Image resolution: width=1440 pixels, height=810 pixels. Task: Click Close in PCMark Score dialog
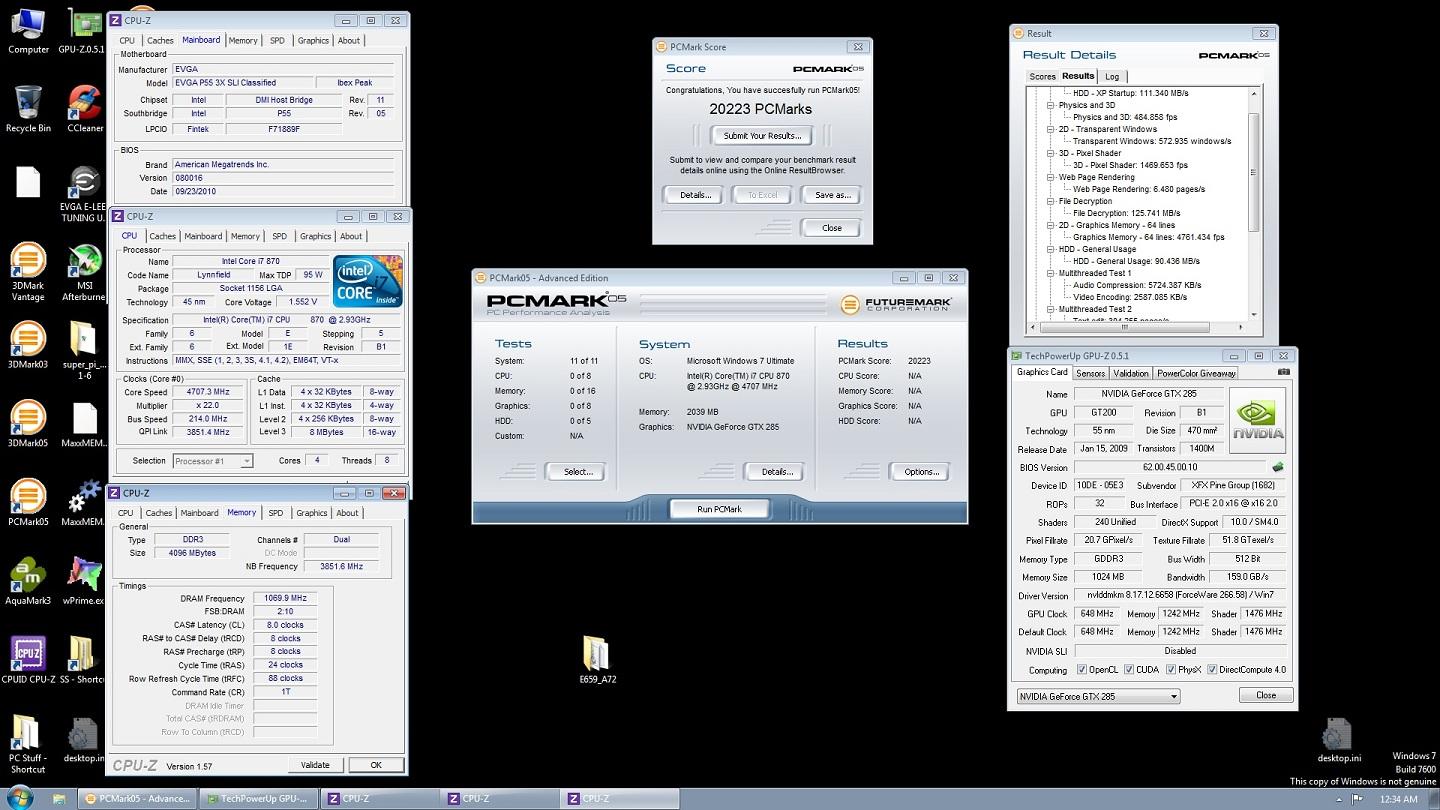832,228
